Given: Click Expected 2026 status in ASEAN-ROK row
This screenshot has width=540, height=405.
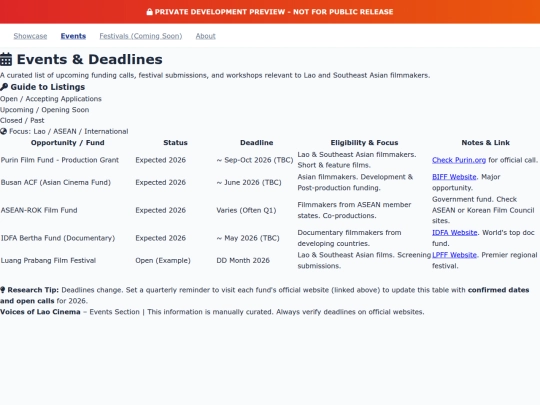Looking at the screenshot, I should tap(160, 210).
